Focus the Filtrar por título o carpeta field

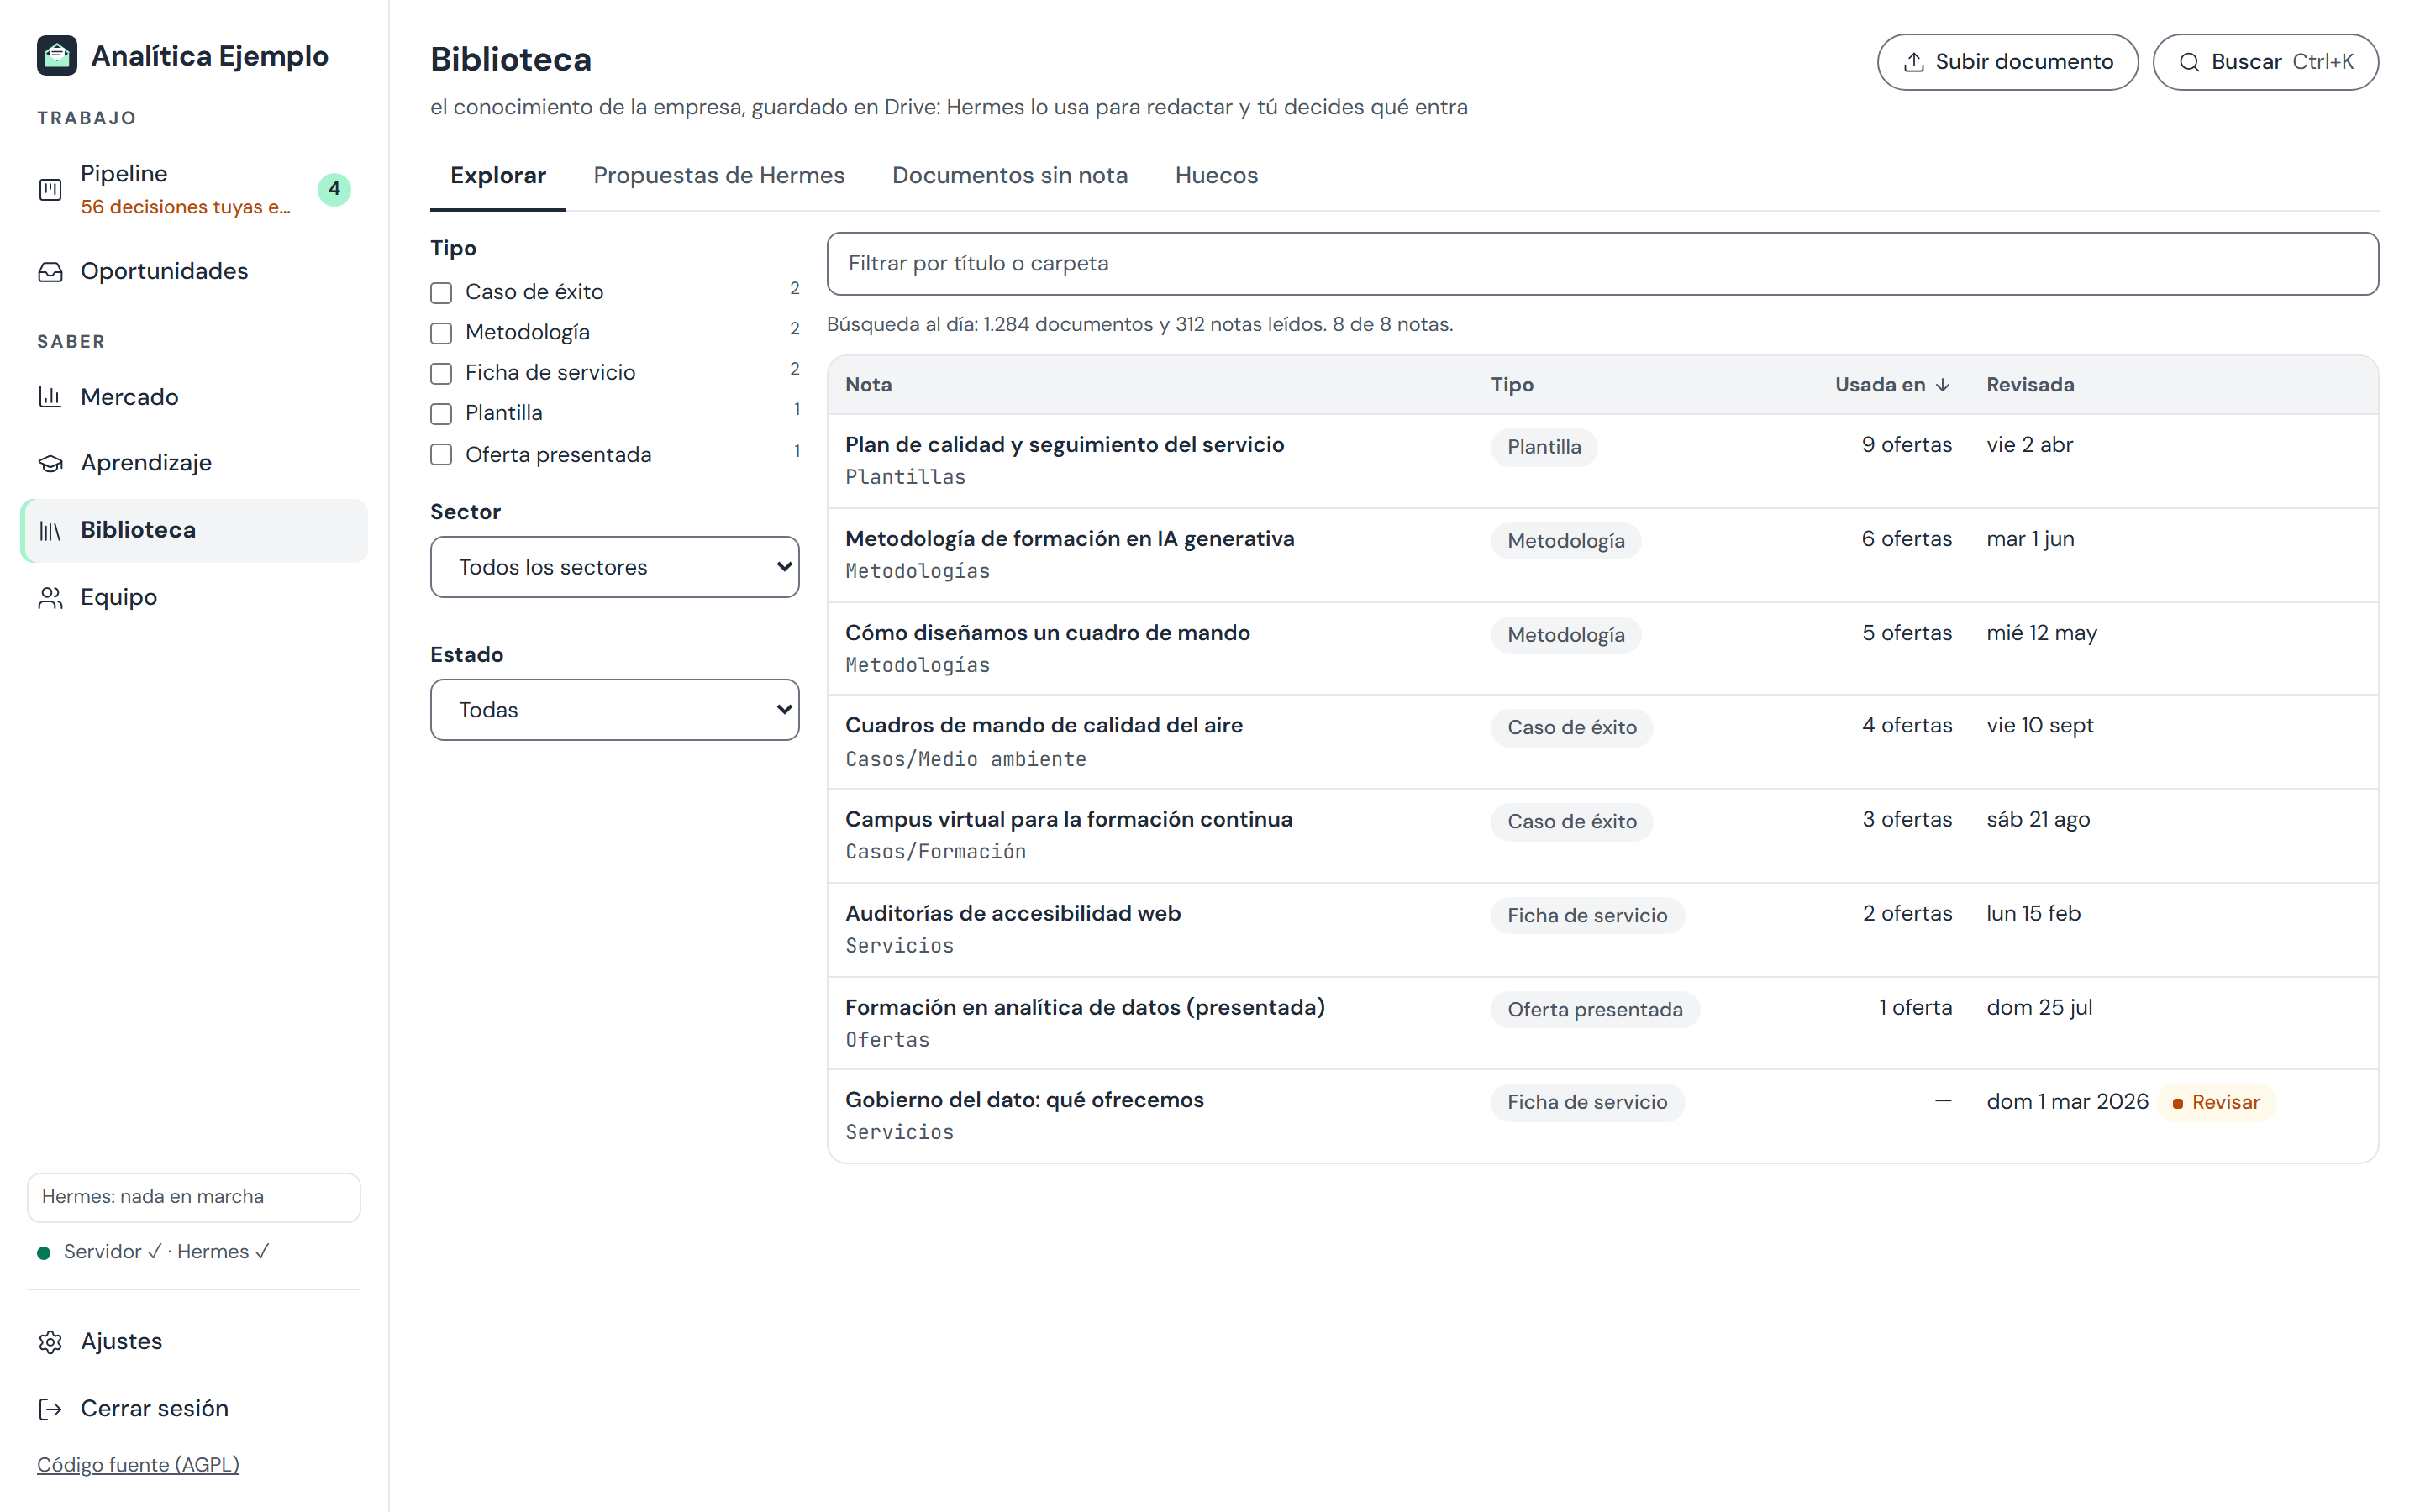(1602, 264)
